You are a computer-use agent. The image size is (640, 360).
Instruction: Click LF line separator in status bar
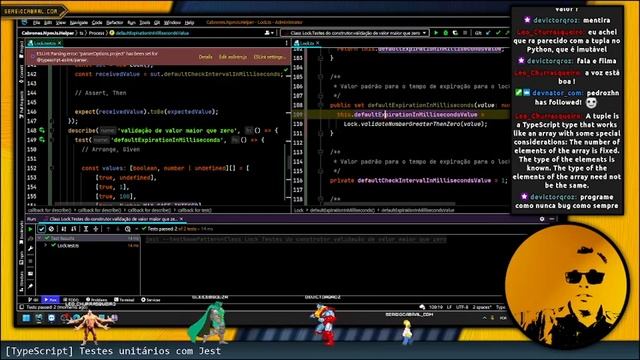(449, 307)
